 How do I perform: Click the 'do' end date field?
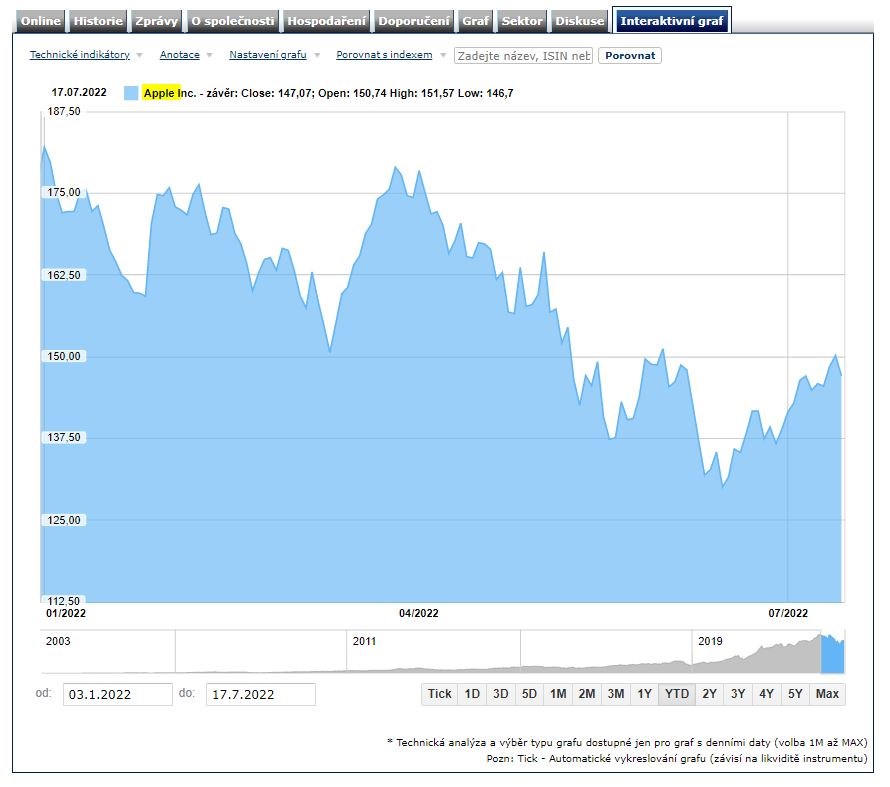click(x=260, y=694)
